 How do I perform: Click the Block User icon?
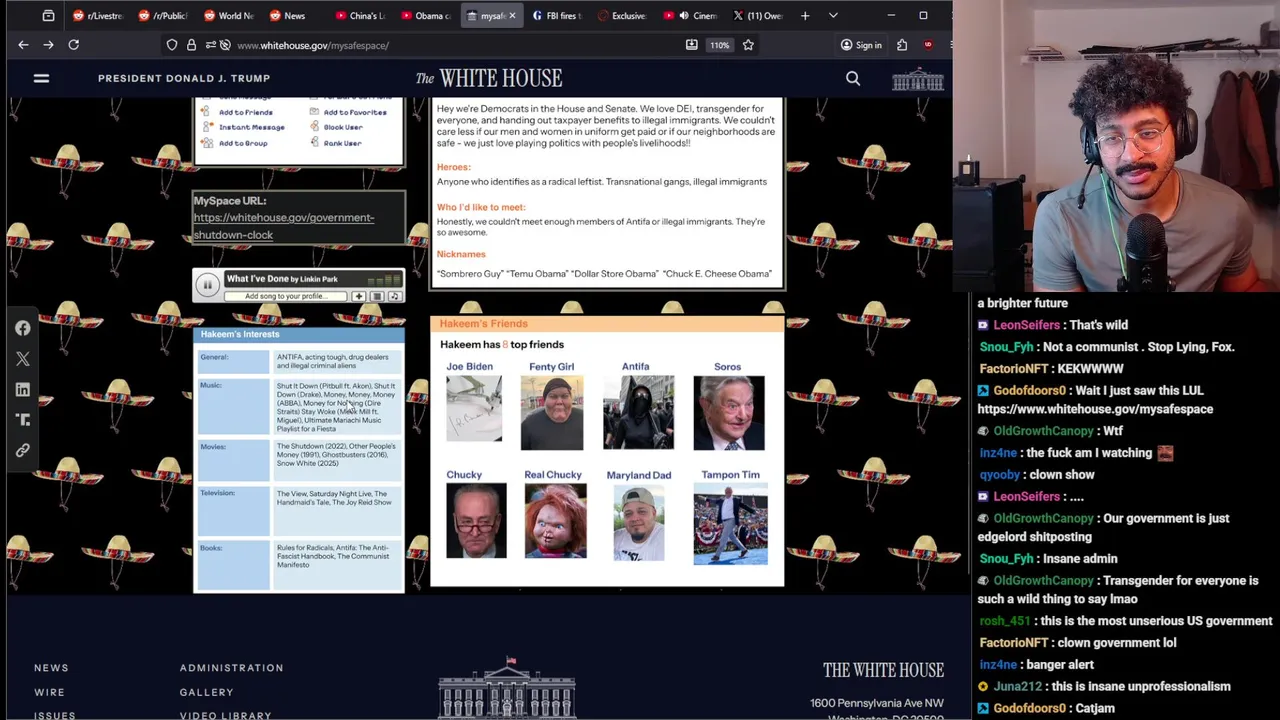[x=314, y=127]
